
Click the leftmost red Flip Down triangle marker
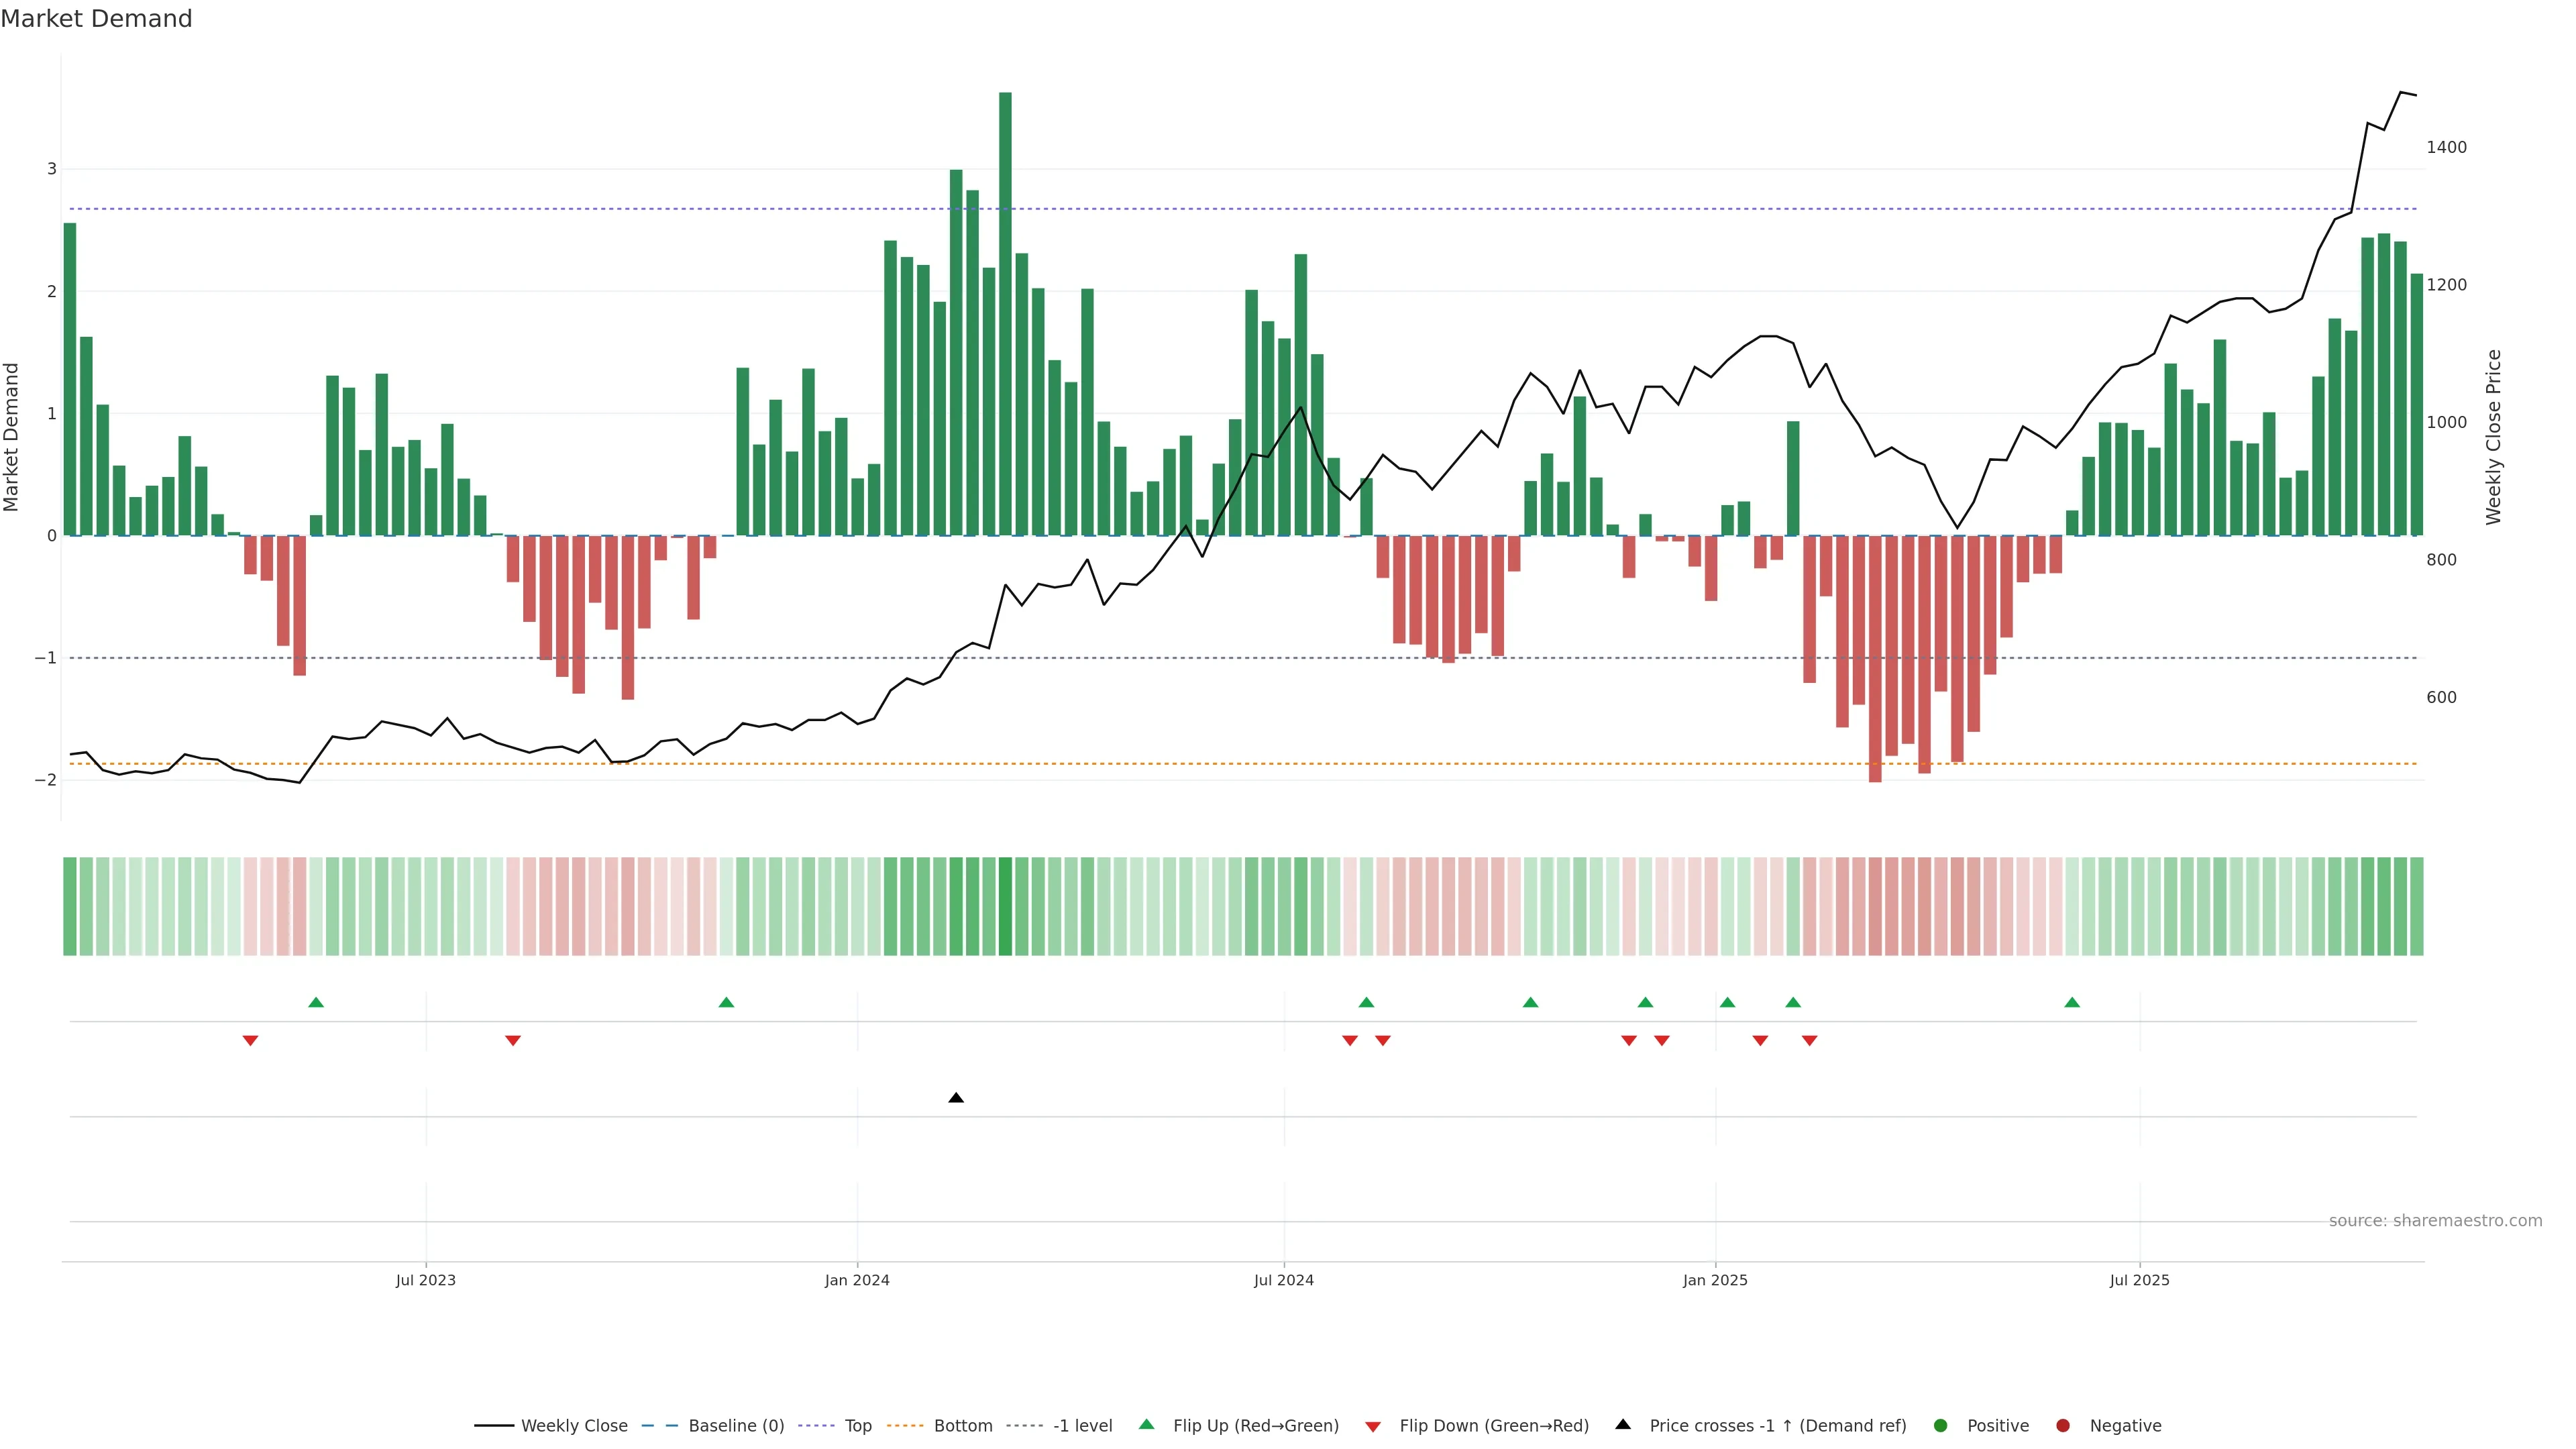click(251, 1041)
